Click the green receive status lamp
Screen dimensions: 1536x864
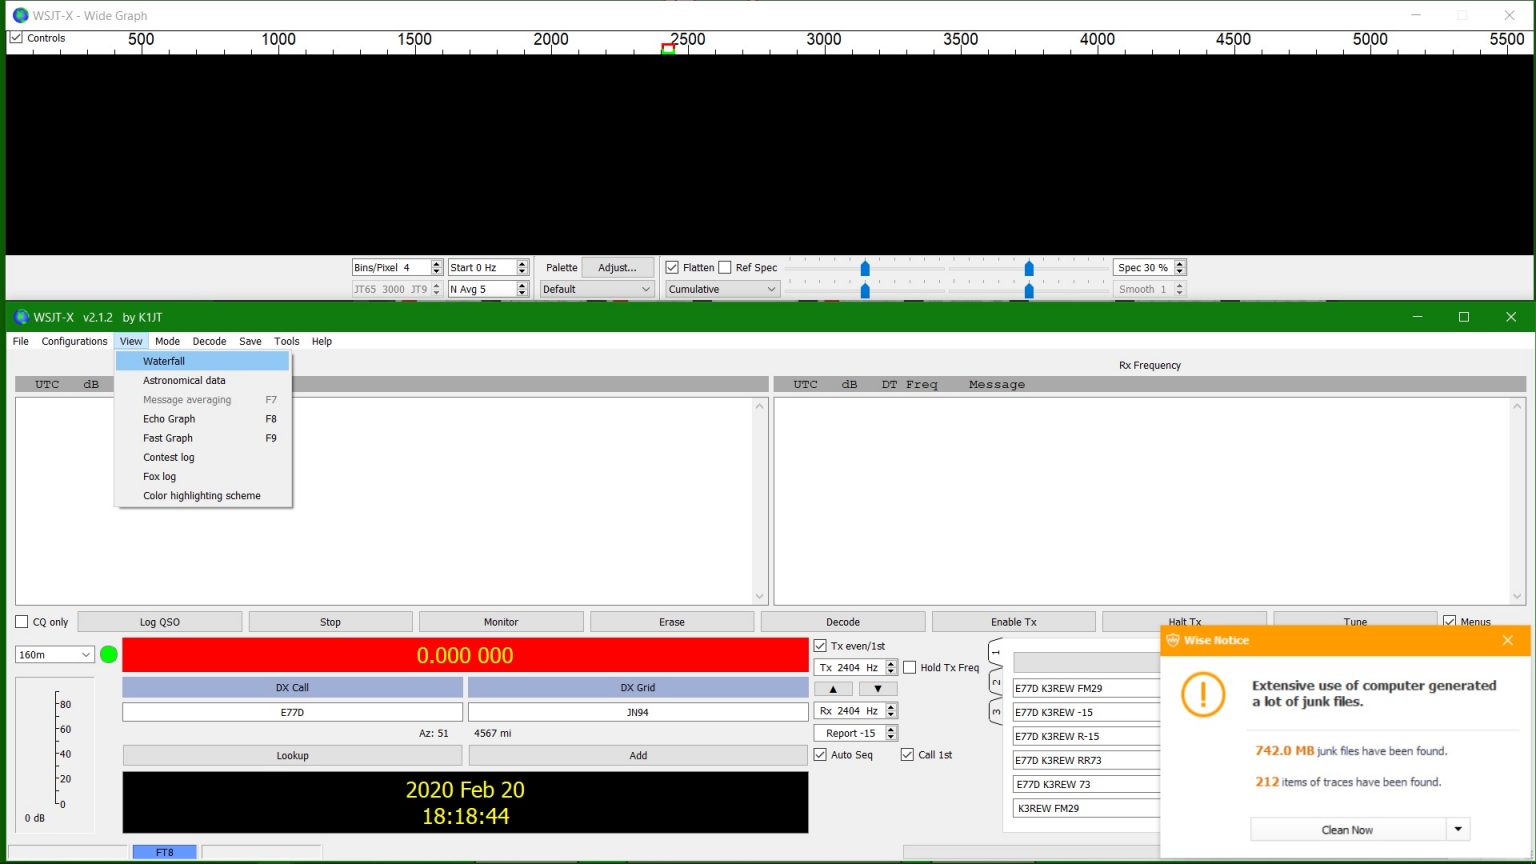108,654
